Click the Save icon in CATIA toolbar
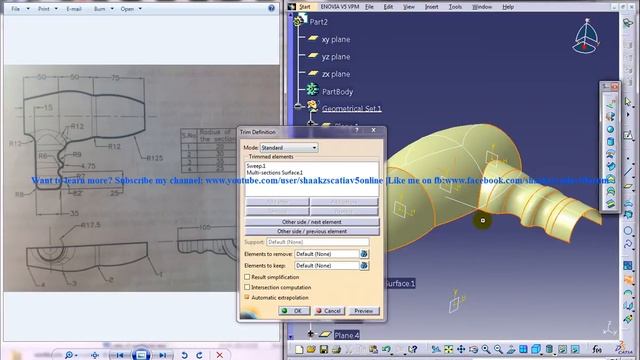 point(324,349)
